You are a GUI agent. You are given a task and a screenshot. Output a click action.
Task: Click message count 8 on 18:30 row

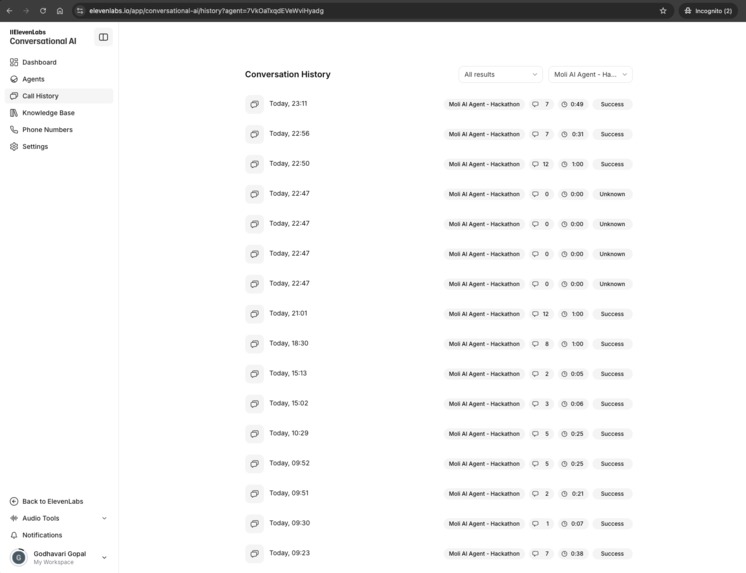[x=541, y=344]
